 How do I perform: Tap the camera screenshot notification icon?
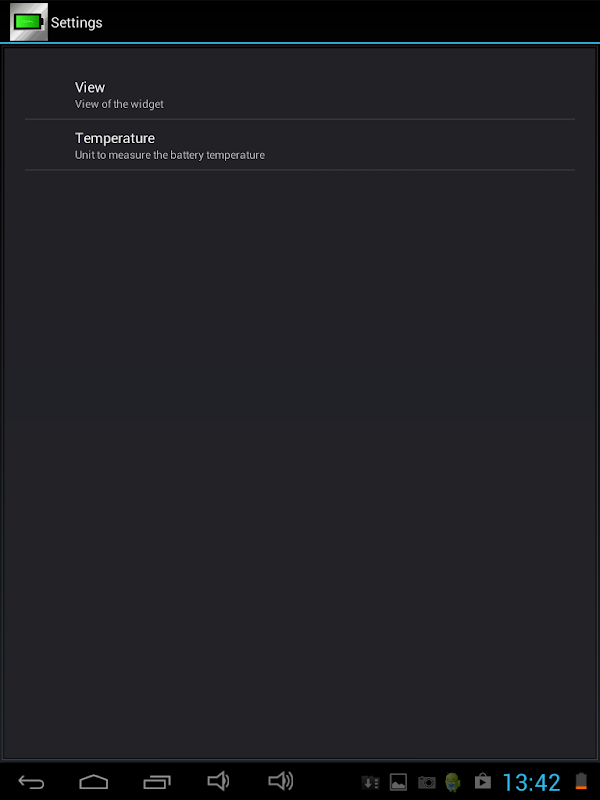(426, 782)
